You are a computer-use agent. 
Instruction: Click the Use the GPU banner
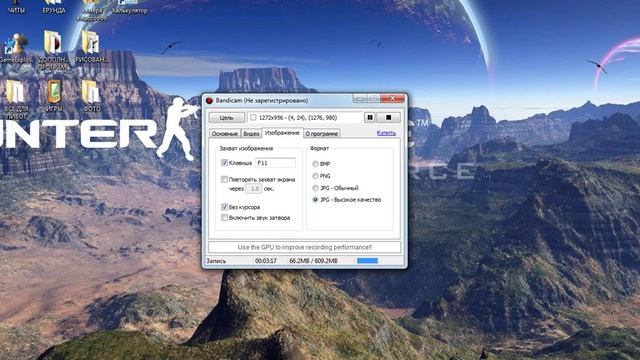(304, 247)
